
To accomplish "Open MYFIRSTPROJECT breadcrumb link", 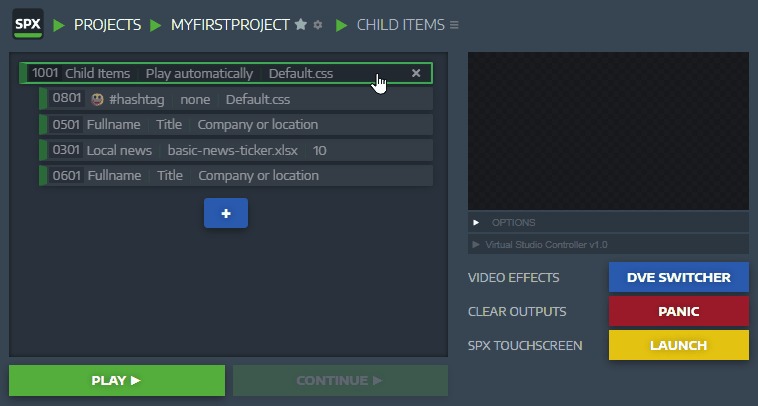I will 230,25.
